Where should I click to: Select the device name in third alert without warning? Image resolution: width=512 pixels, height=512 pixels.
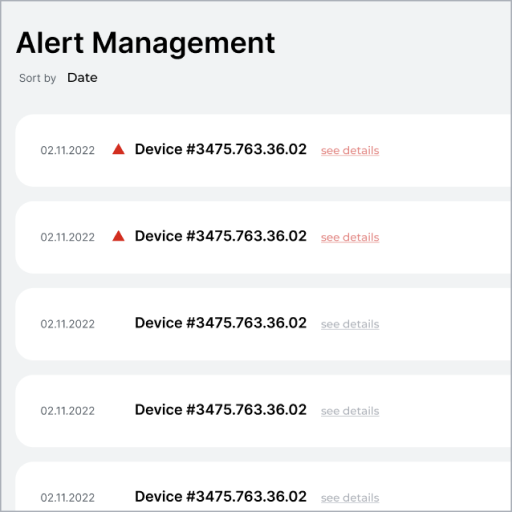pyautogui.click(x=221, y=323)
